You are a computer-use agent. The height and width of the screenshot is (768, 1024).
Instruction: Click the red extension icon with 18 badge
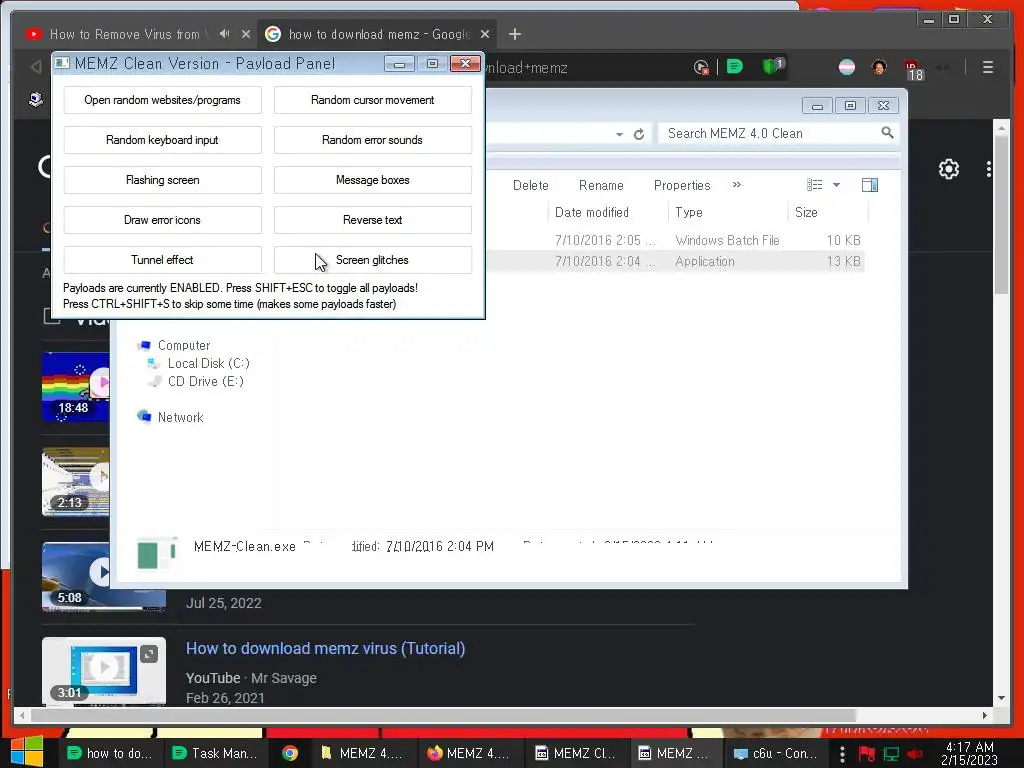pos(913,69)
